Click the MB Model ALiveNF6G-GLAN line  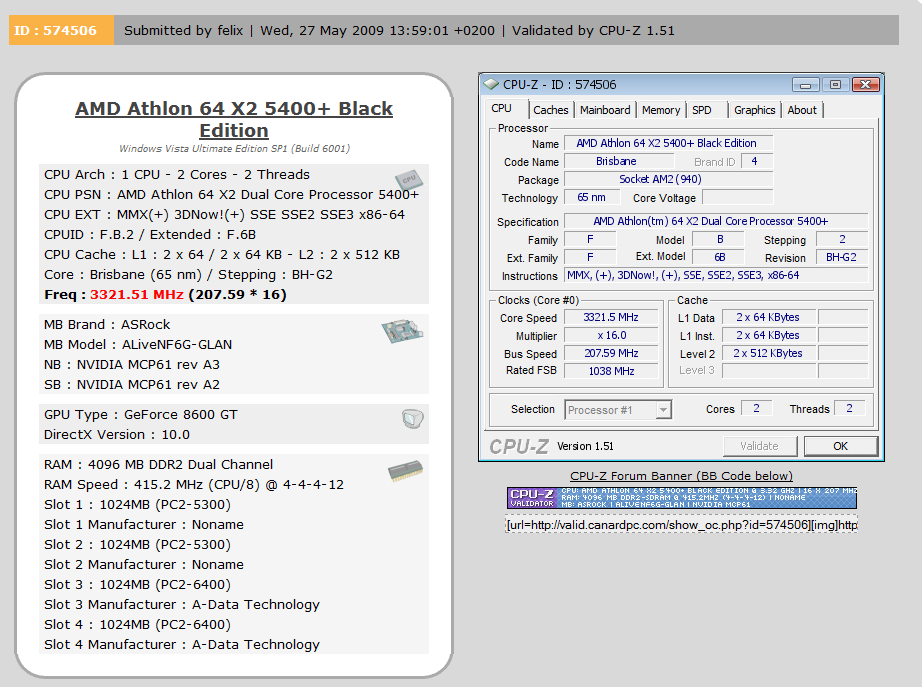click(x=138, y=345)
